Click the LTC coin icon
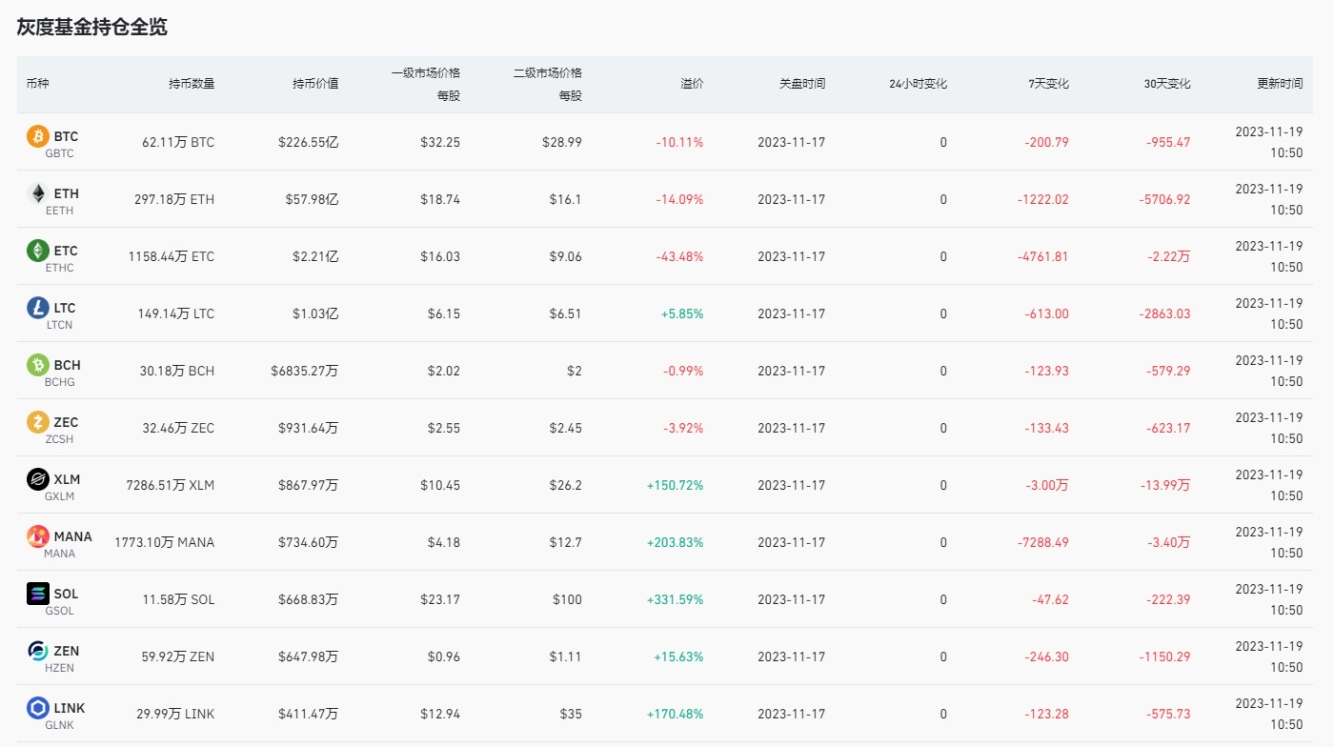 tap(37, 308)
